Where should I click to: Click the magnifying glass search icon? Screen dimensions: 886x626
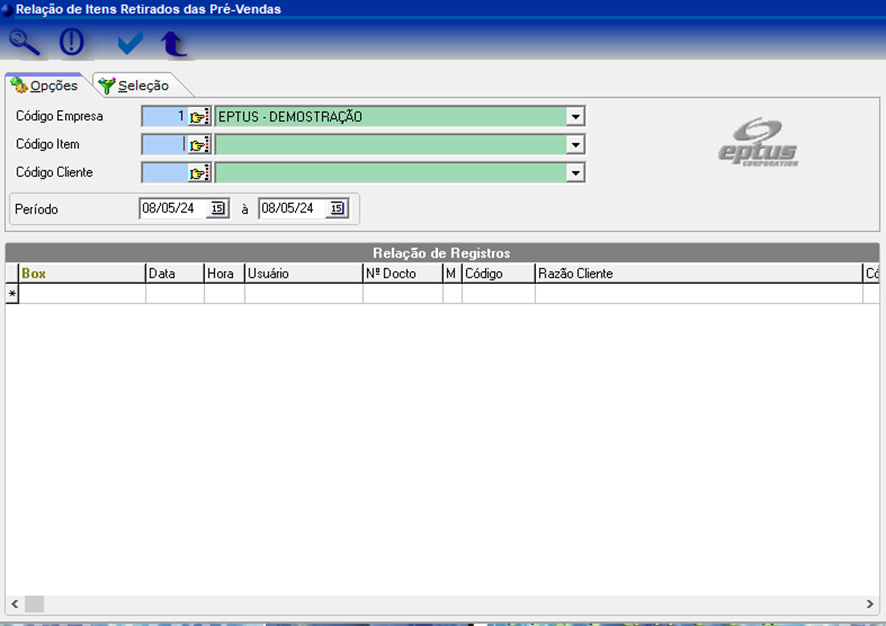coord(24,42)
